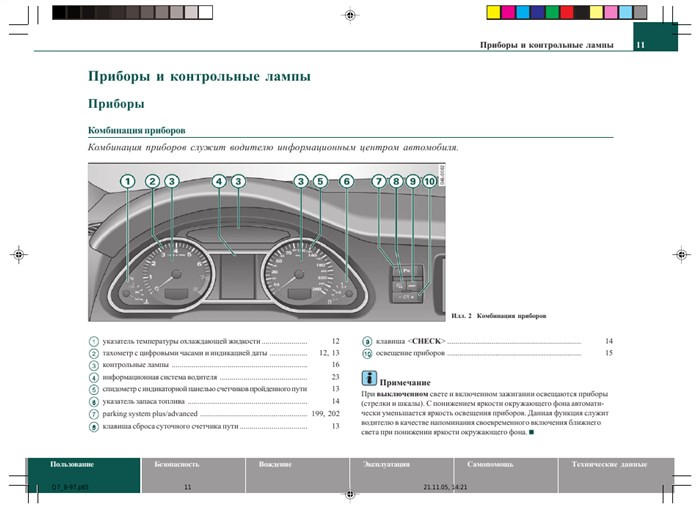
Task: Click callout number 6 in the diagram
Action: click(346, 182)
